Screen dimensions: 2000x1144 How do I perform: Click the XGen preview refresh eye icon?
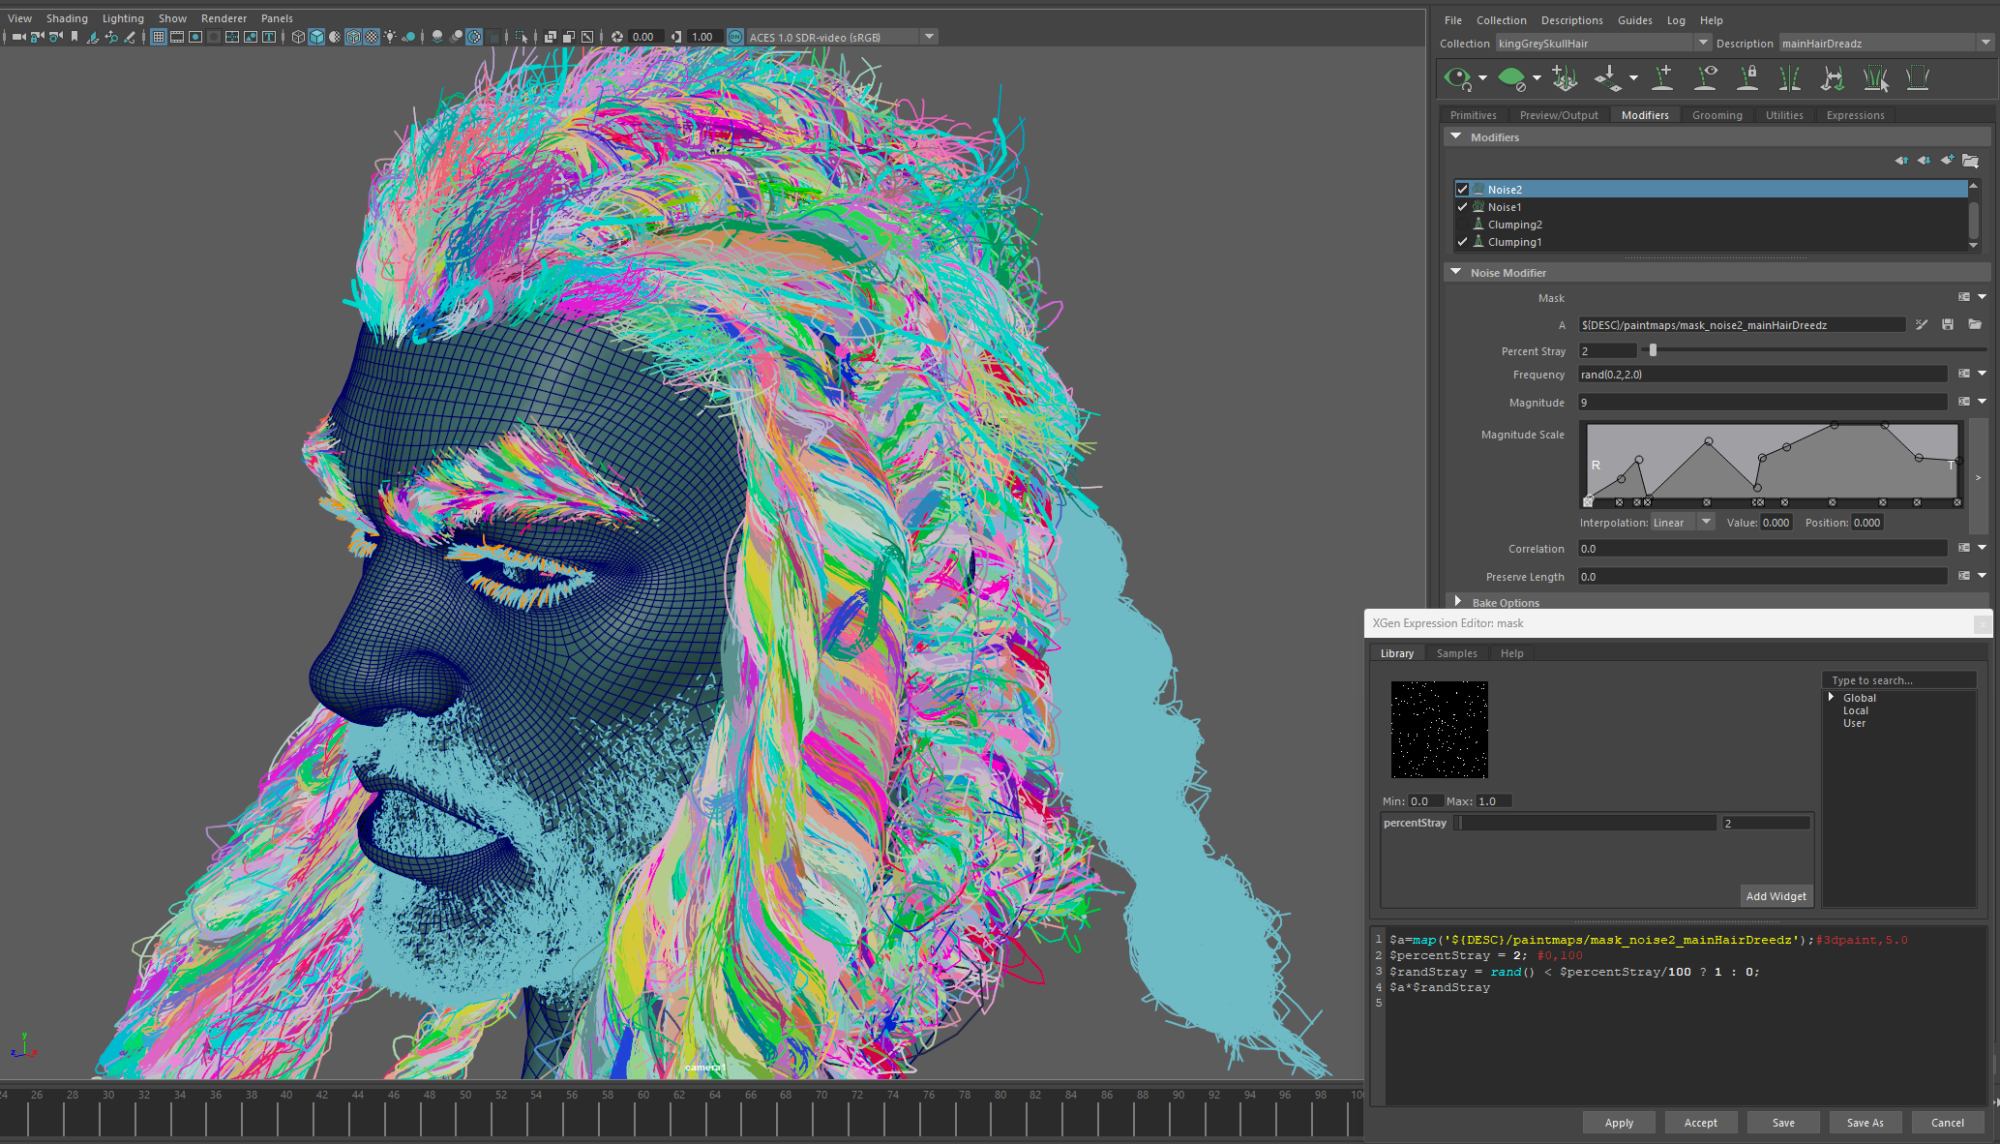1458,78
